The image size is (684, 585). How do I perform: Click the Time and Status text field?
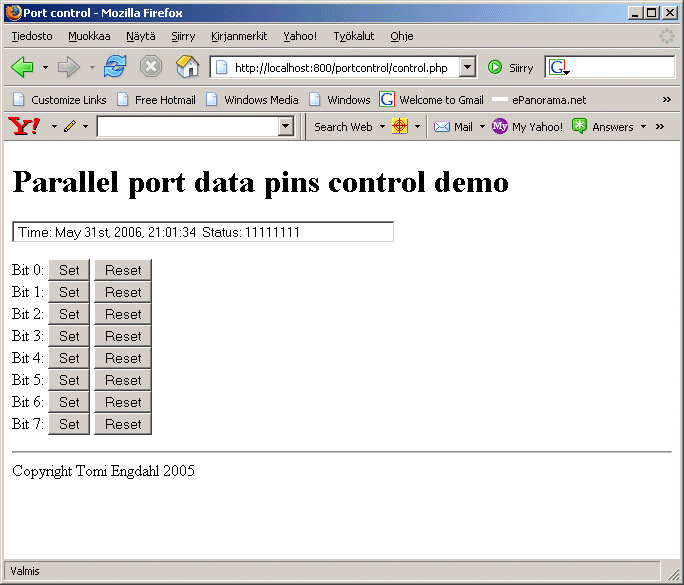(203, 232)
